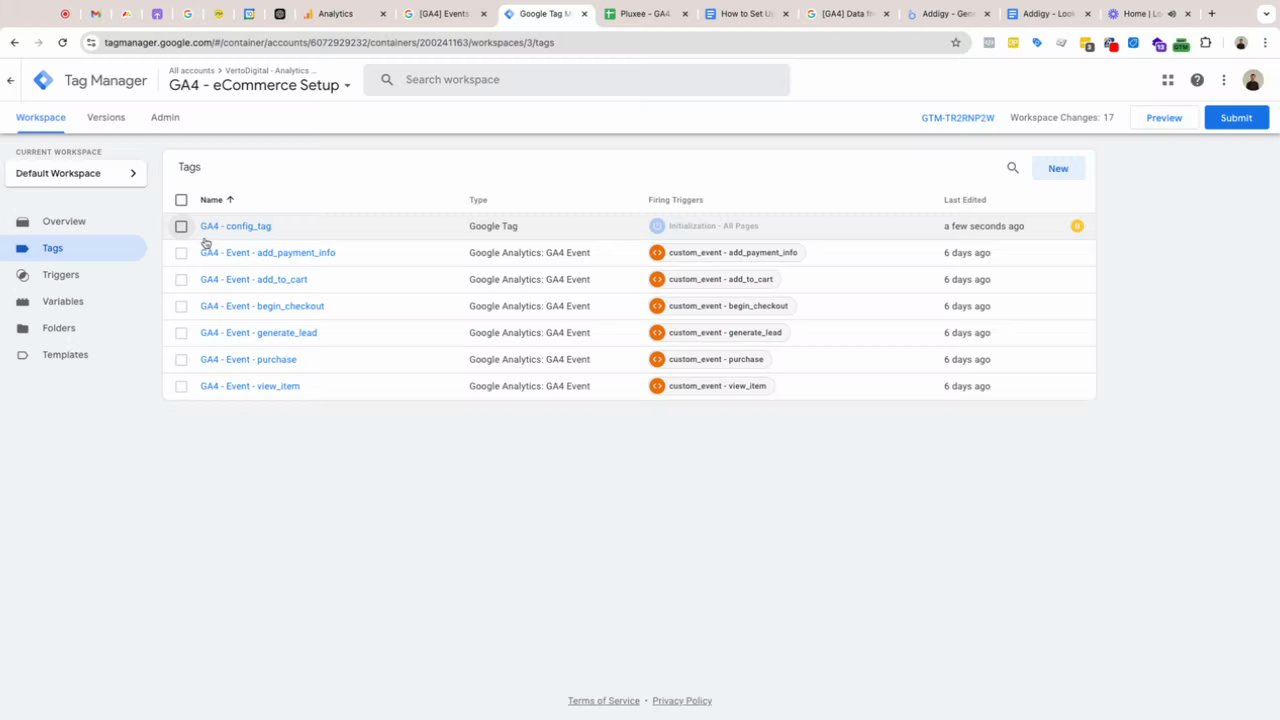Open the How to Set Up browser tab
This screenshot has width=1280, height=720.
(746, 14)
